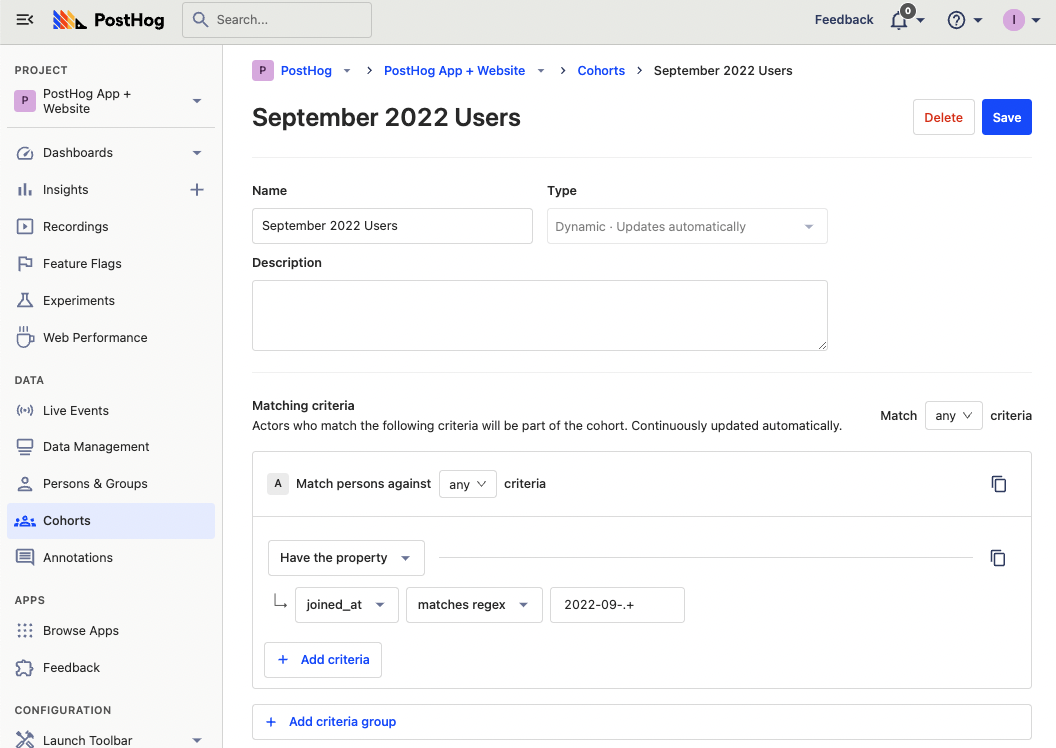The width and height of the screenshot is (1056, 748).
Task: Click Cohorts breadcrumb link
Action: click(601, 71)
